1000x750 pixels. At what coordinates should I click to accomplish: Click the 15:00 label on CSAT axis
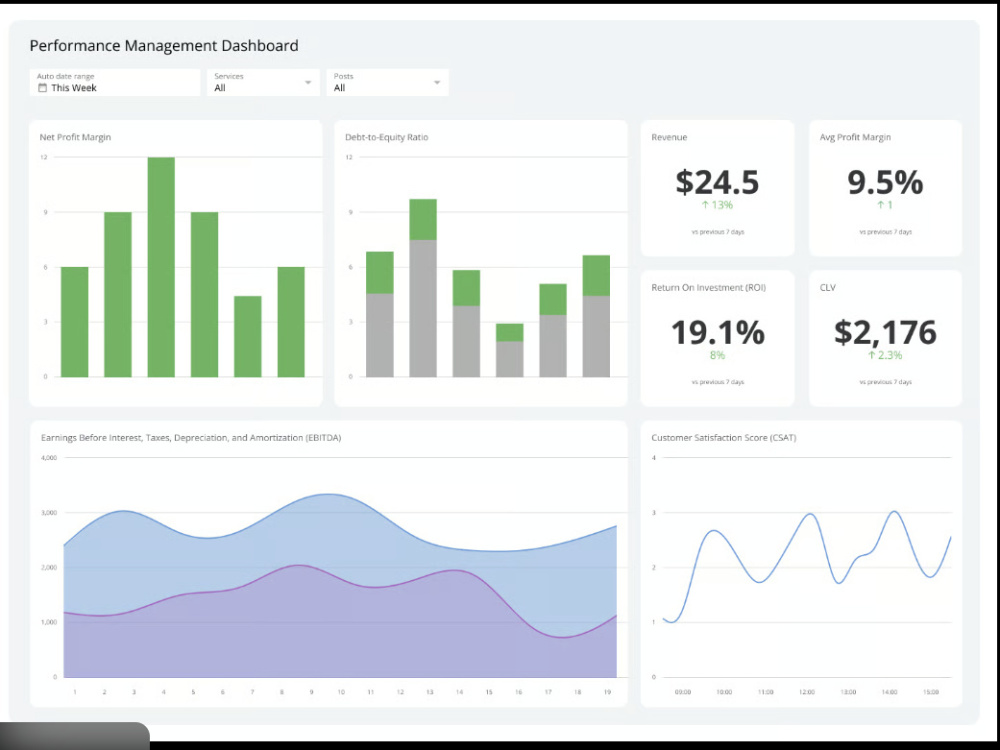[930, 692]
